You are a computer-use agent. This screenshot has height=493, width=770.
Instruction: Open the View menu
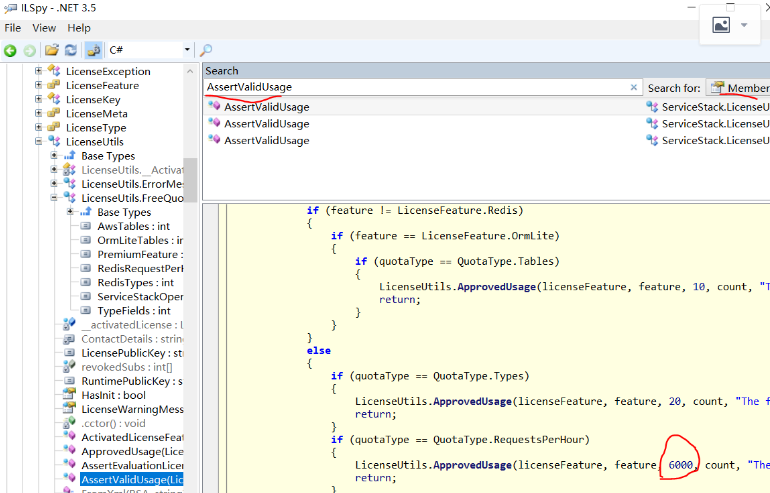[x=44, y=28]
